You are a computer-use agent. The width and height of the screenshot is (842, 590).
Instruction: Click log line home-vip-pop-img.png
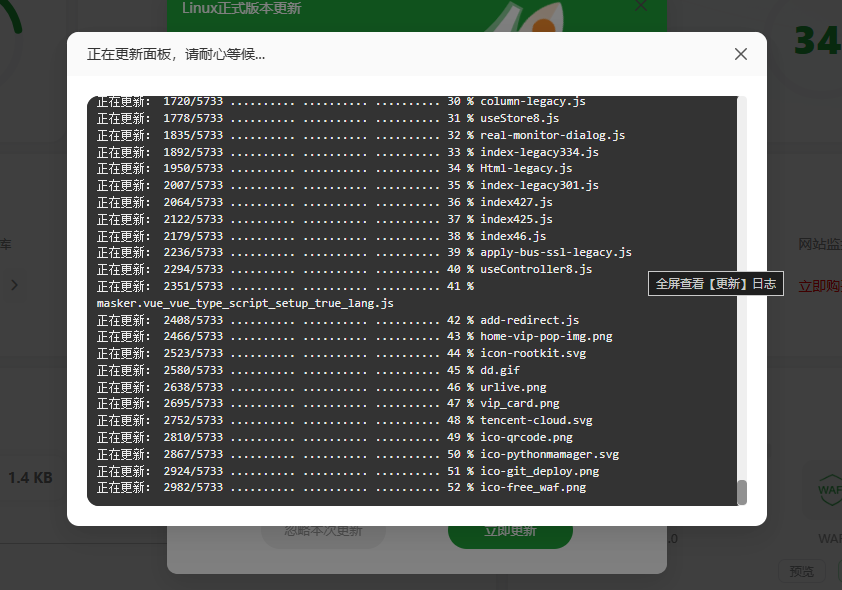[354, 337]
